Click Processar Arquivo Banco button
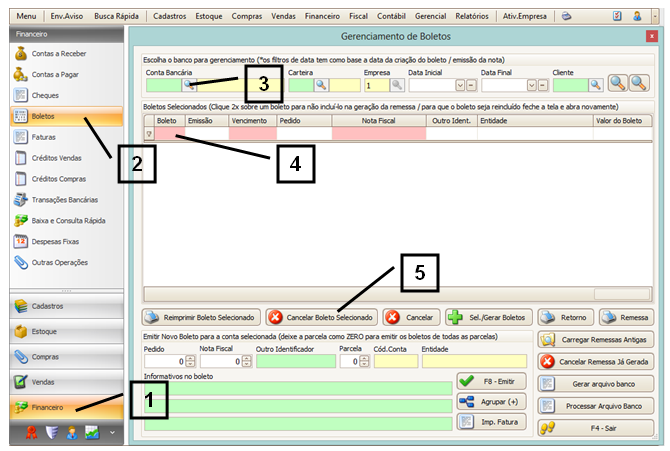 596,406
